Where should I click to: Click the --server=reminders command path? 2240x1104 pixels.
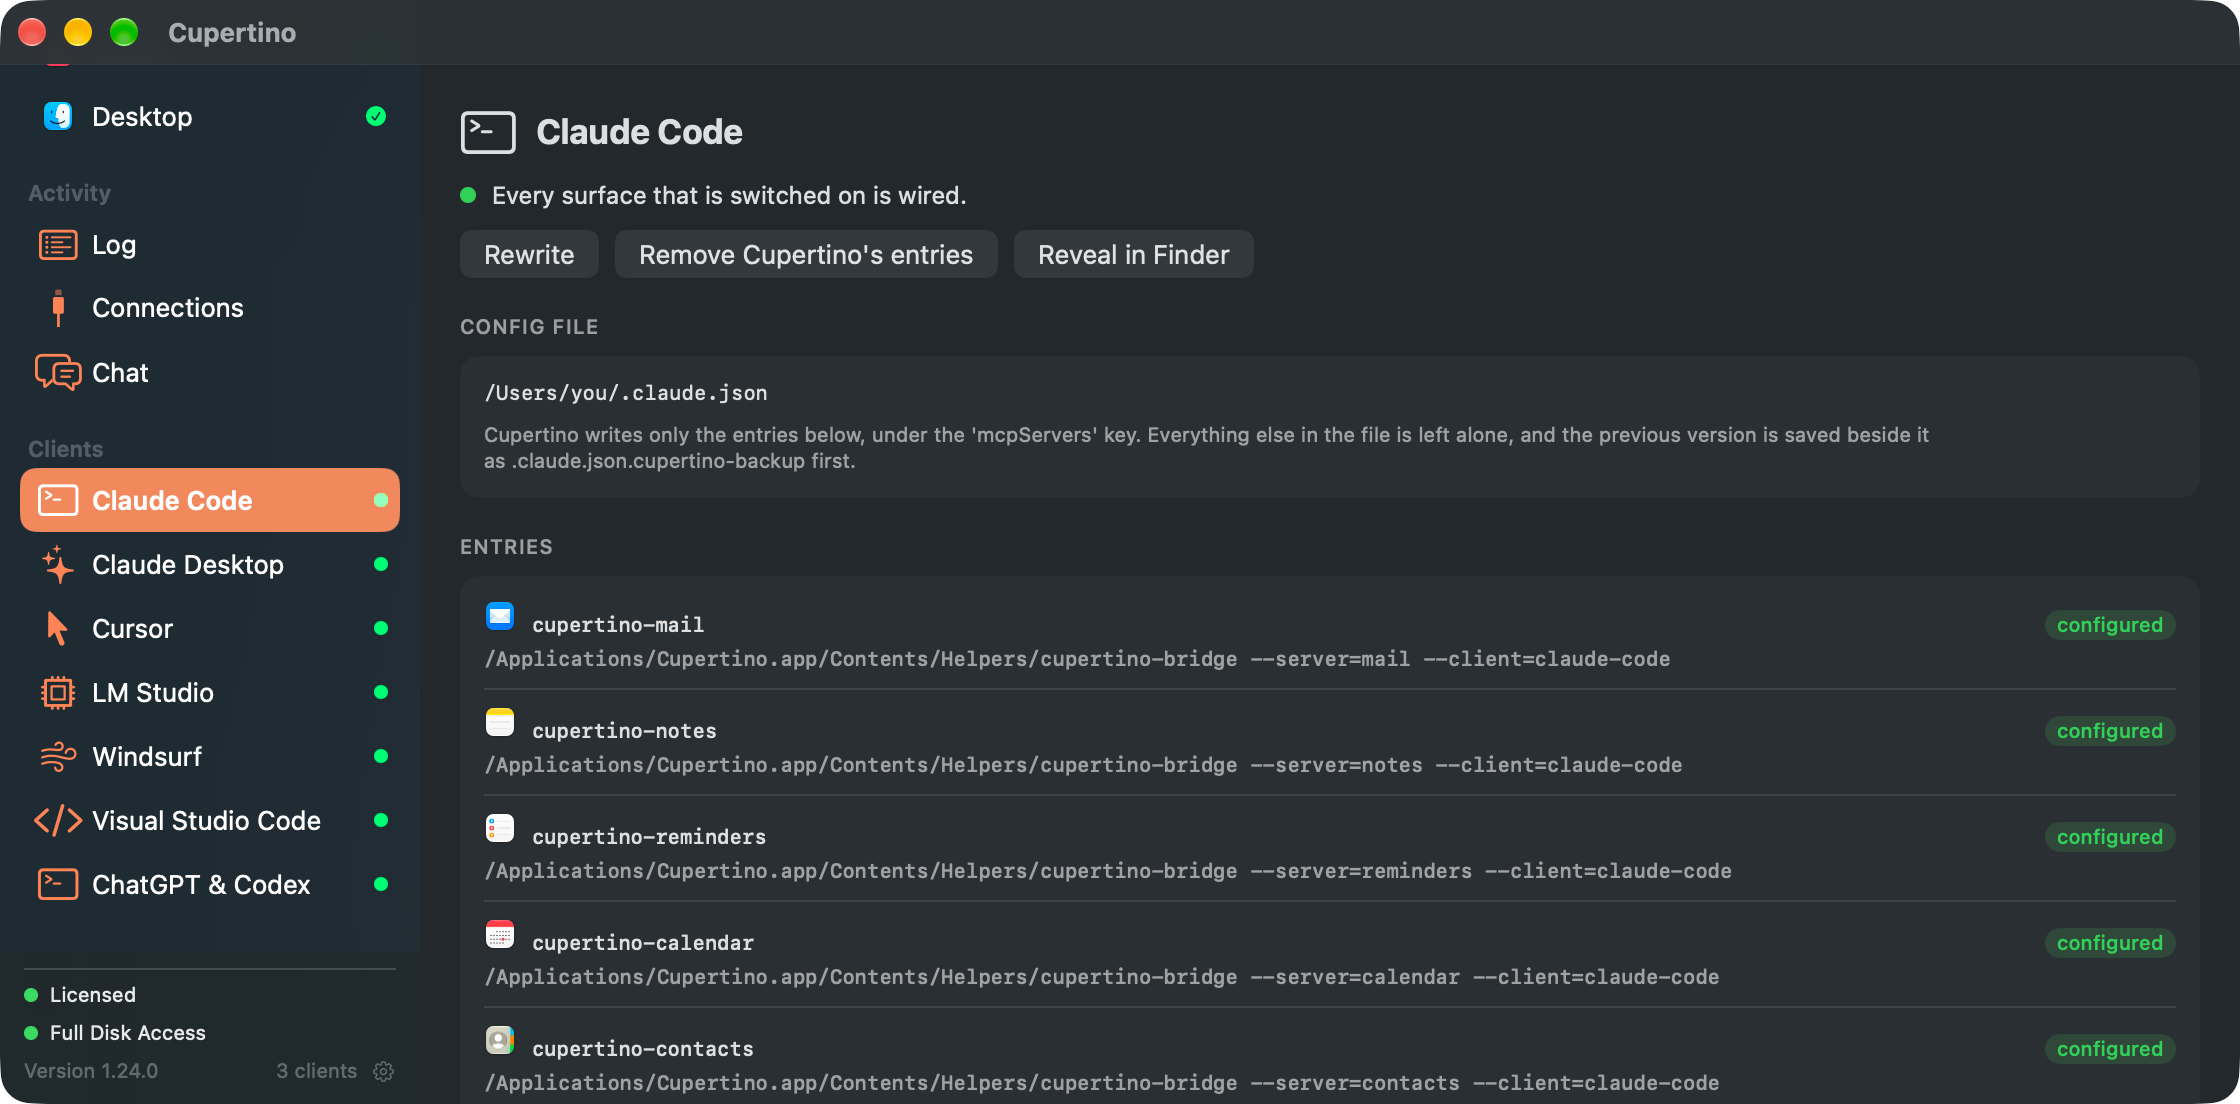pos(1108,871)
